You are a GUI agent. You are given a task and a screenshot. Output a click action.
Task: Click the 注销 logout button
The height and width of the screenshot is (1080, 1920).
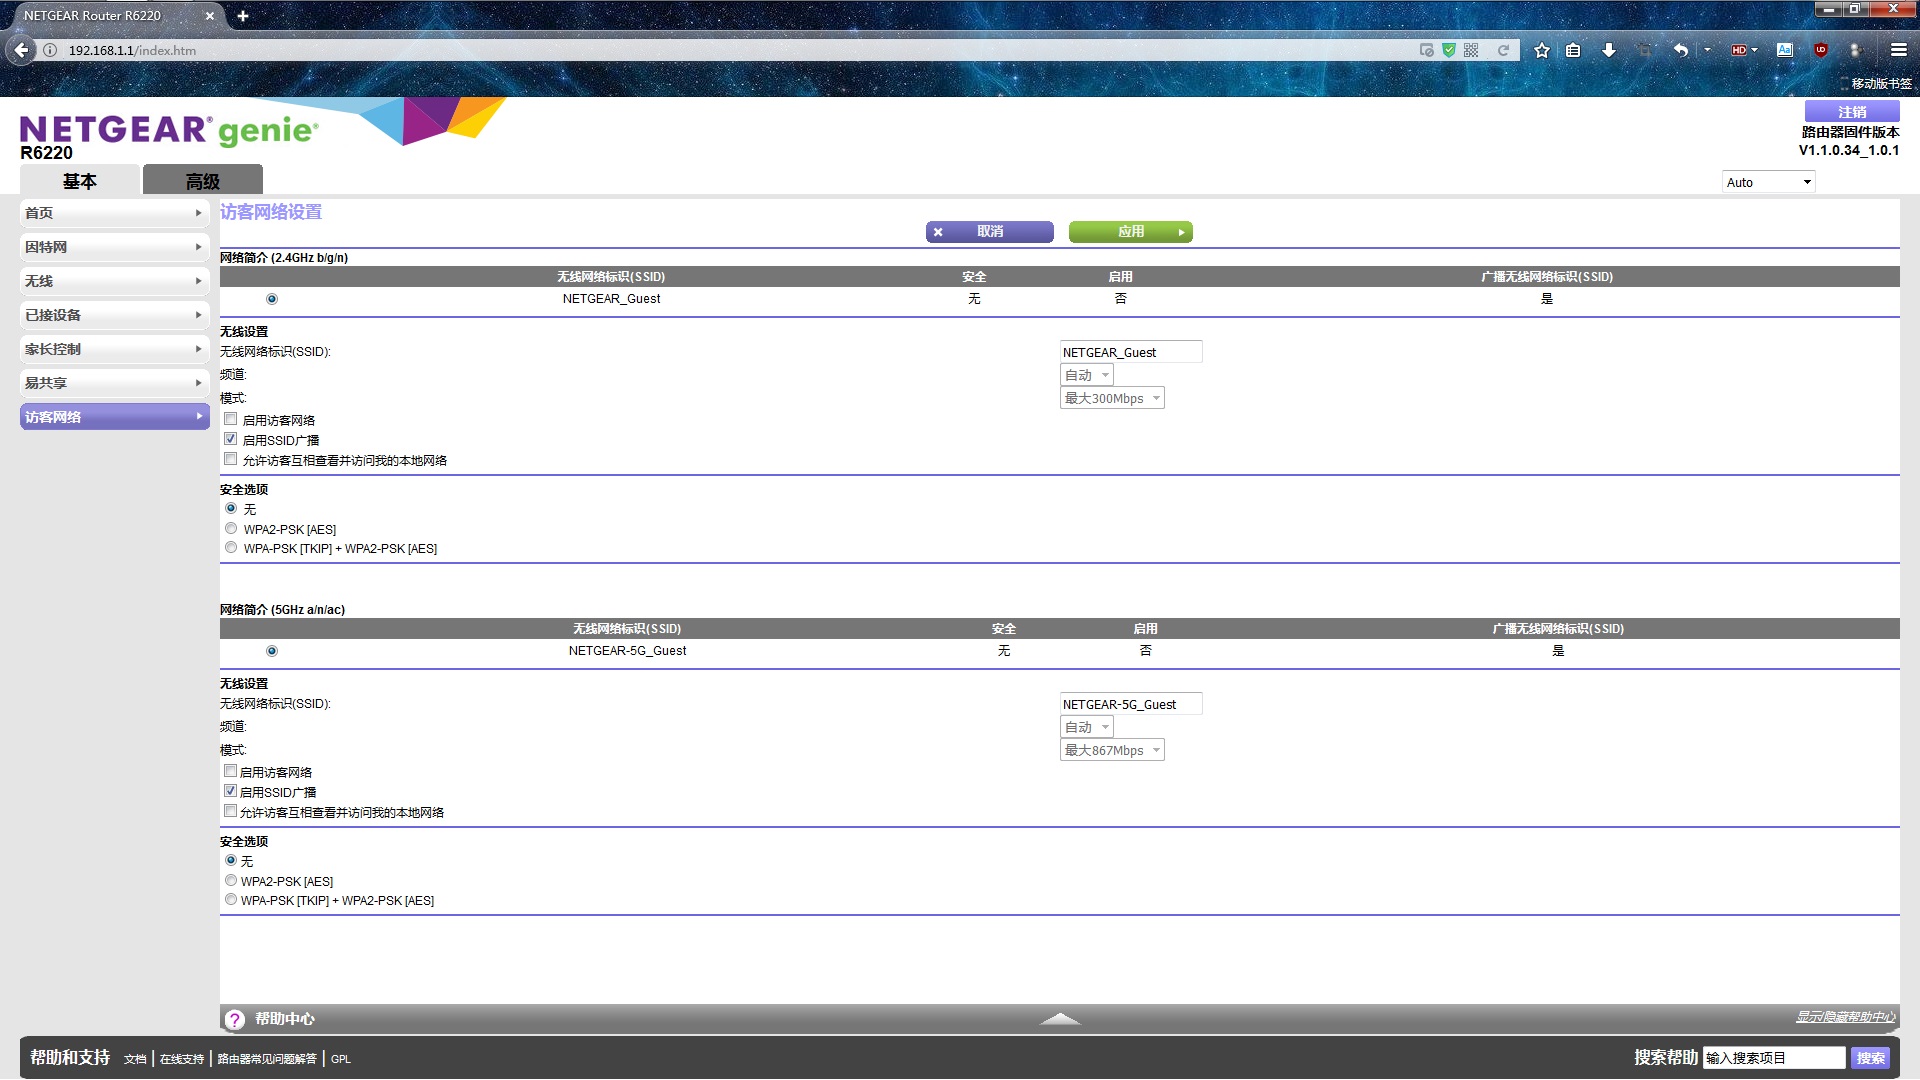[x=1852, y=112]
